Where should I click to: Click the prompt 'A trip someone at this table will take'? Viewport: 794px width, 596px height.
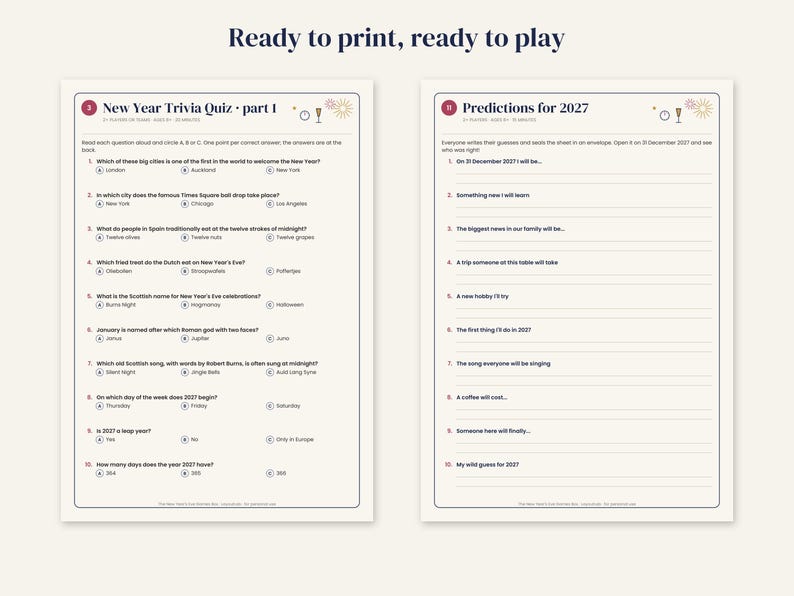(x=507, y=262)
